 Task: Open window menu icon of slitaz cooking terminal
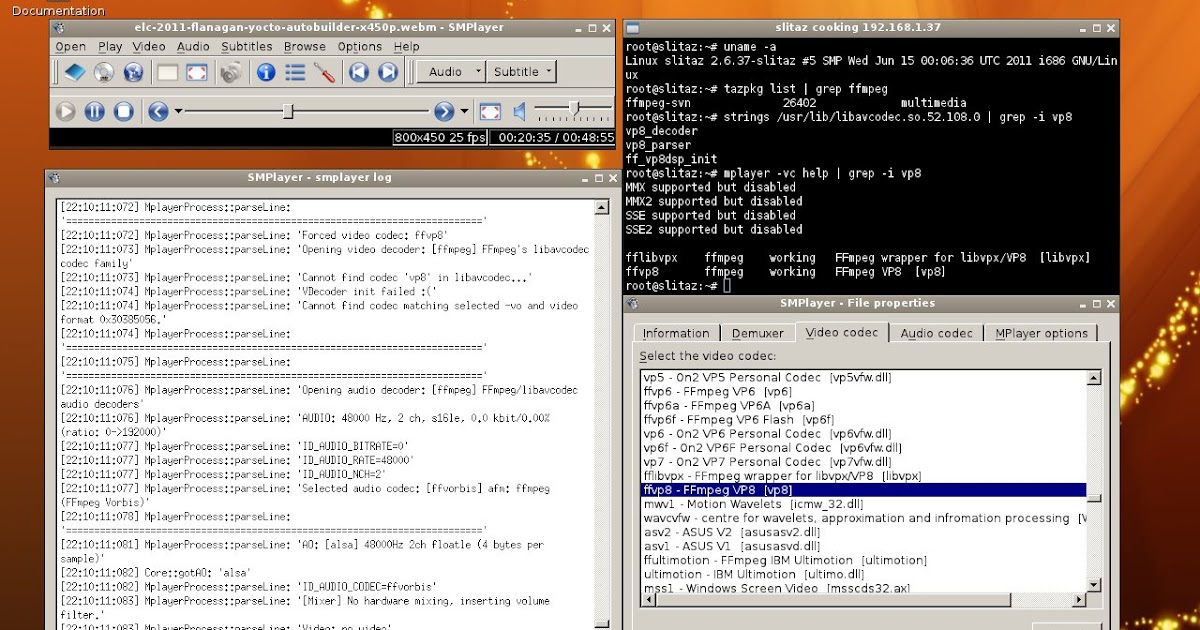pyautogui.click(x=631, y=27)
